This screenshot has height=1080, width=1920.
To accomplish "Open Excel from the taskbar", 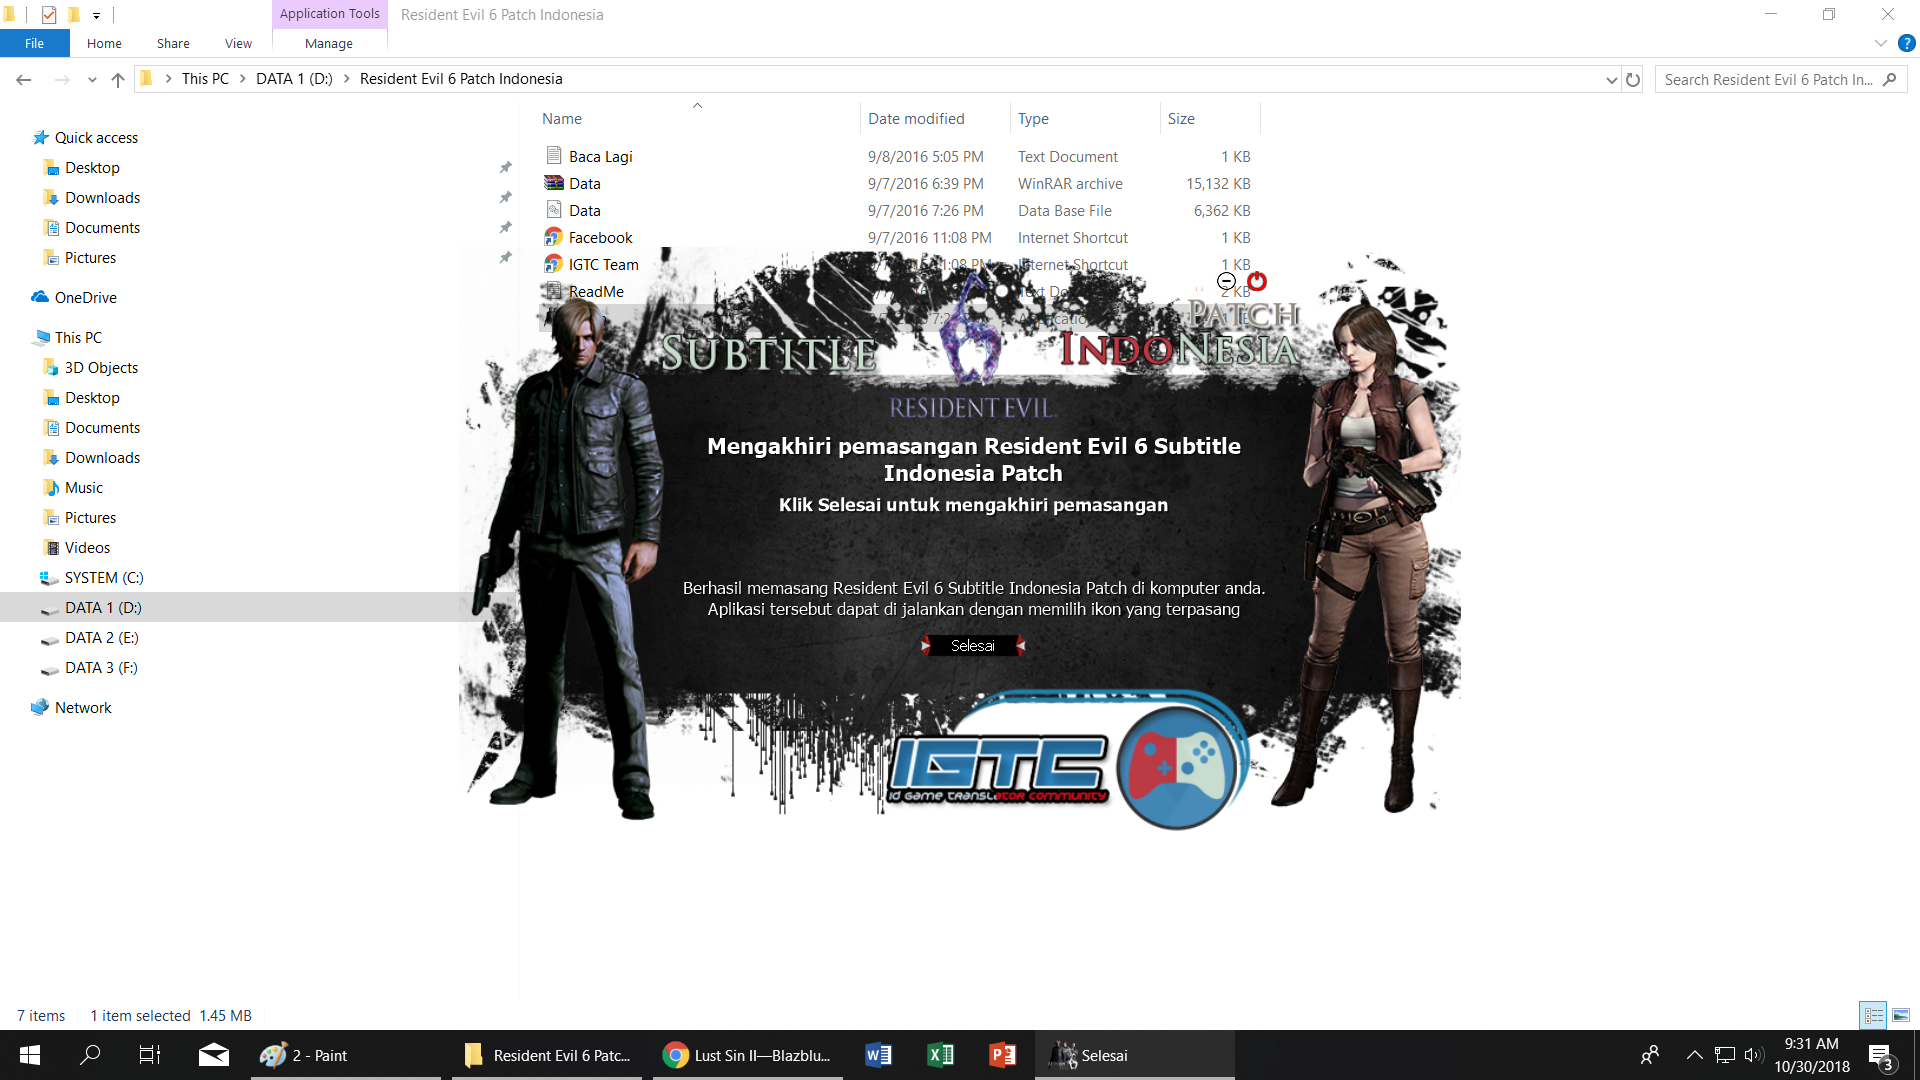I will (x=940, y=1055).
